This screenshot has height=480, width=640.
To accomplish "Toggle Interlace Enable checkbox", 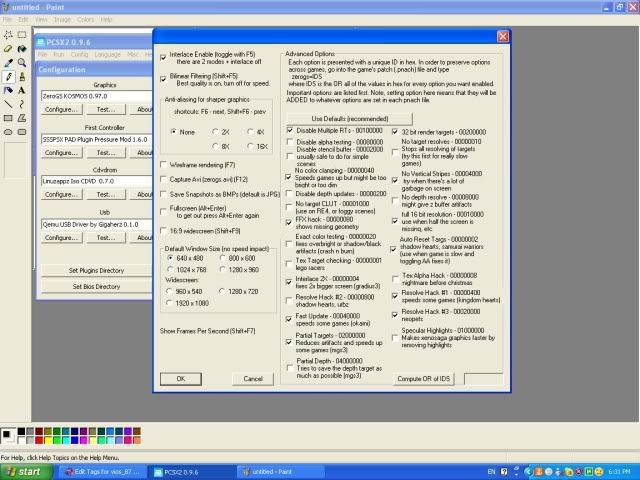I will 163,58.
